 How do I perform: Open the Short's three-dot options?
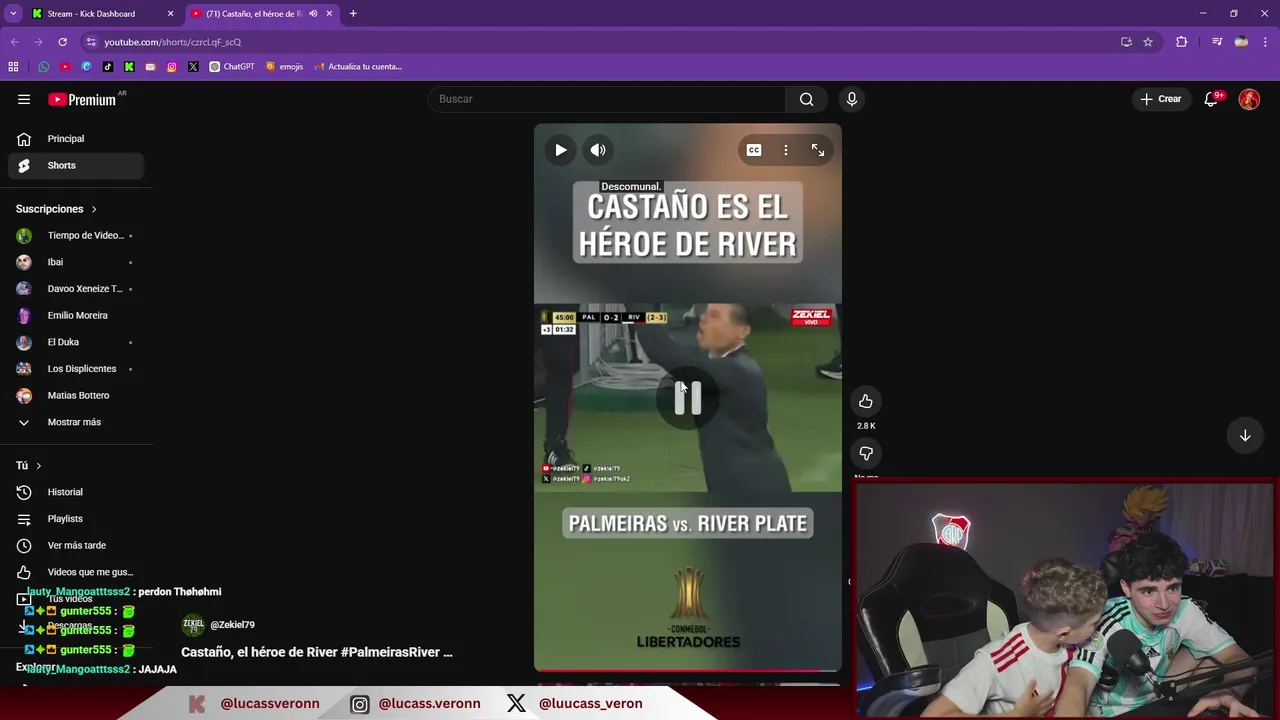pyautogui.click(x=786, y=150)
